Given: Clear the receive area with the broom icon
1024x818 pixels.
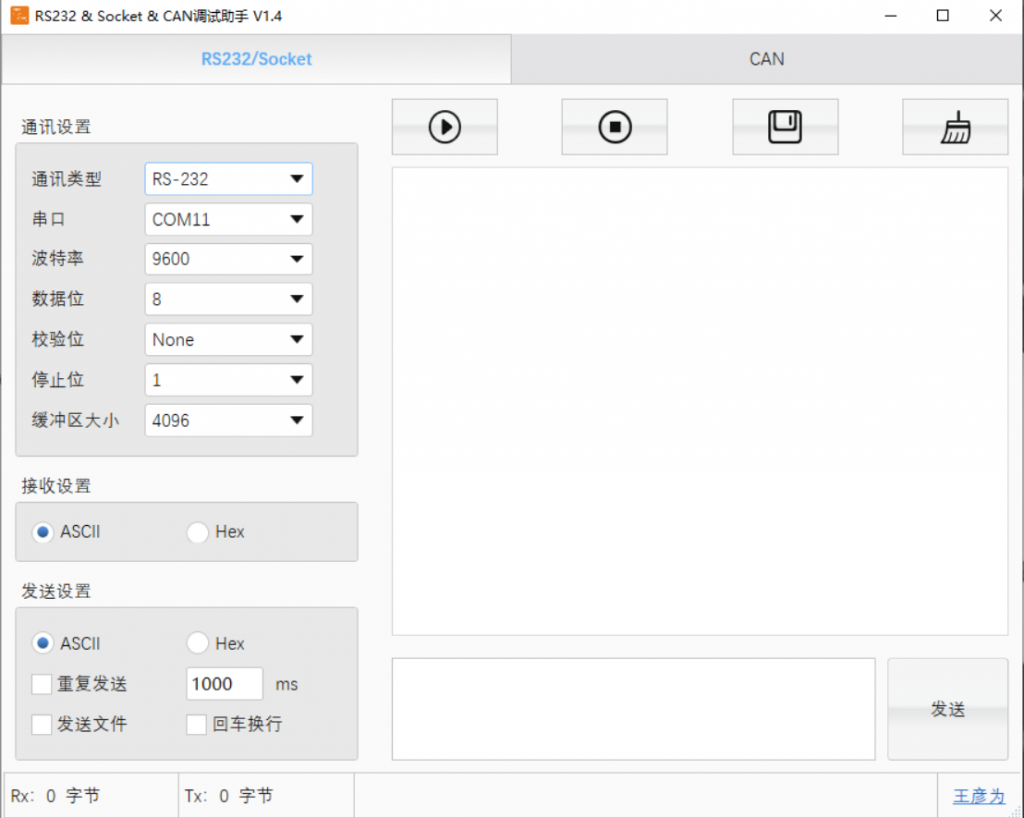Looking at the screenshot, I should point(955,127).
